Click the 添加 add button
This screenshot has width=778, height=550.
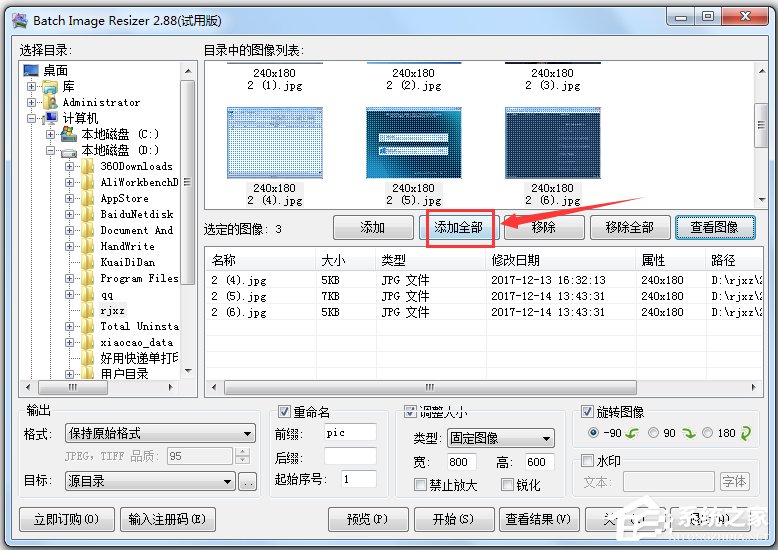click(x=373, y=227)
